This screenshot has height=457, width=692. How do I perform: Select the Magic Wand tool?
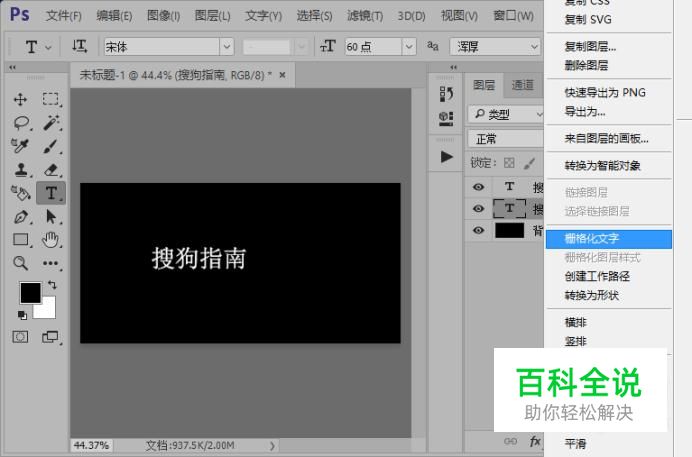tap(51, 123)
